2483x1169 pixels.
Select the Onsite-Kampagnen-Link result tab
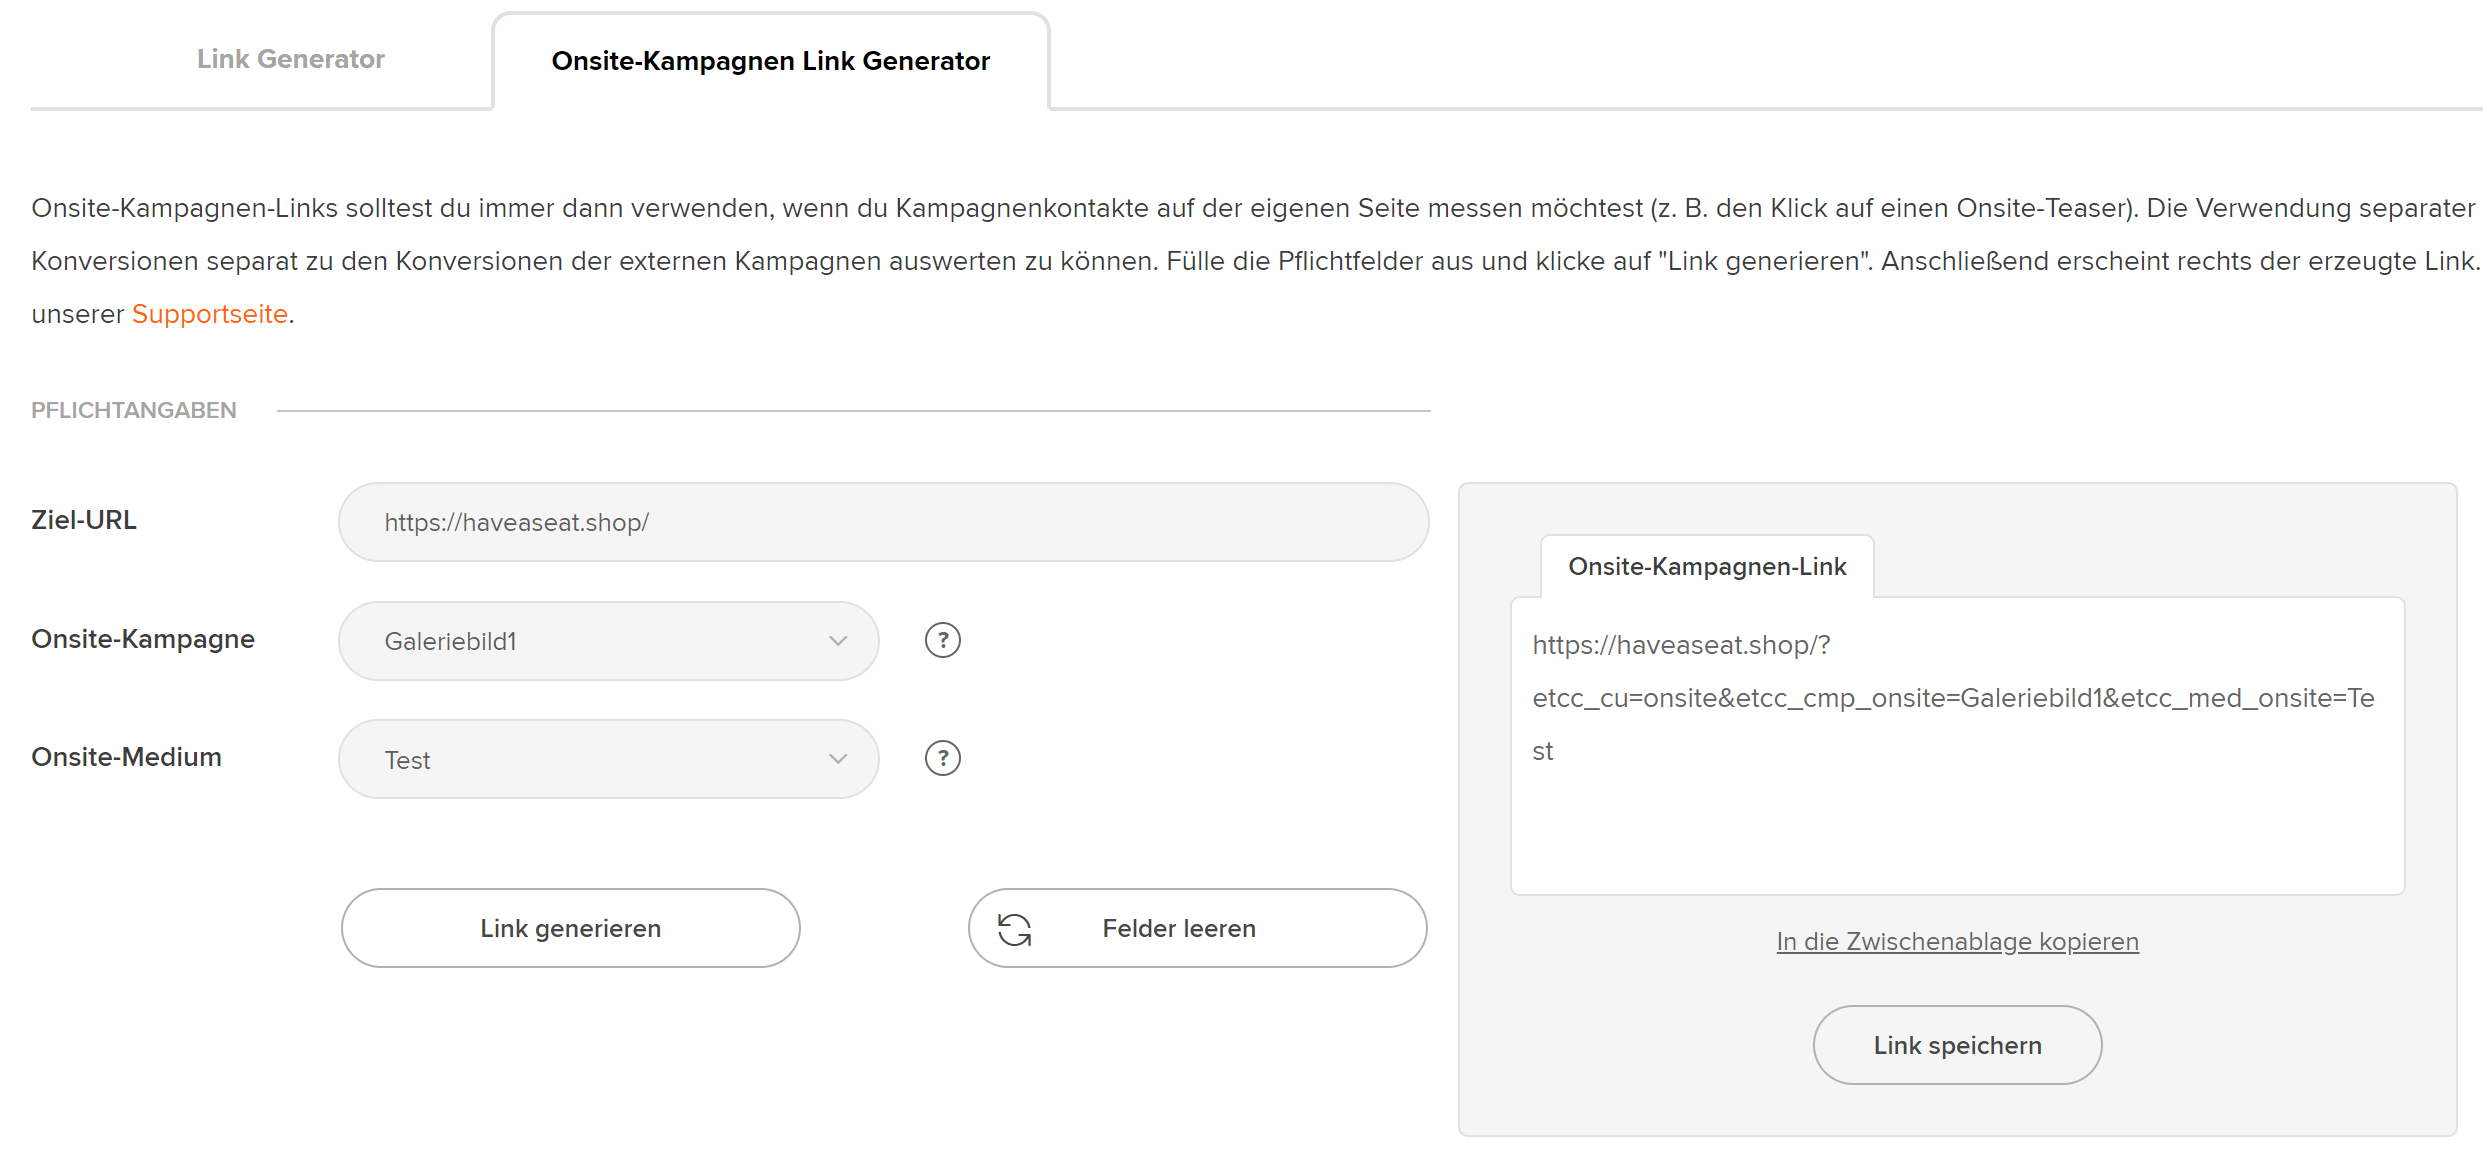[x=1707, y=566]
